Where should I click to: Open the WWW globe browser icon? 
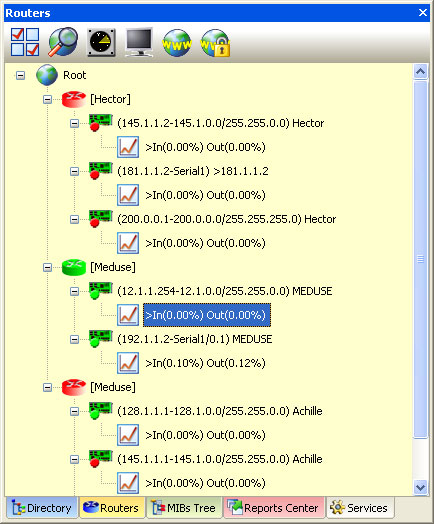[177, 42]
